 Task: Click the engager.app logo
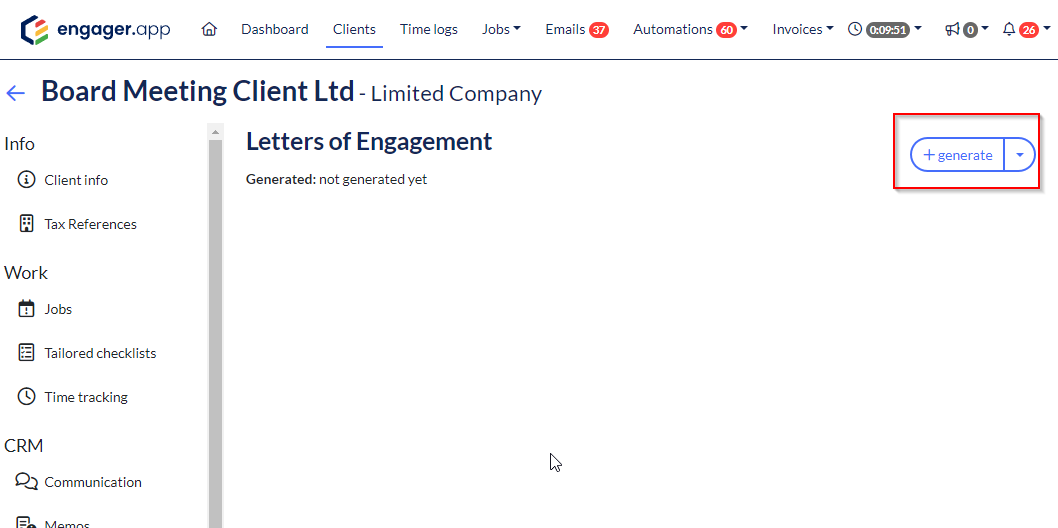pyautogui.click(x=95, y=30)
